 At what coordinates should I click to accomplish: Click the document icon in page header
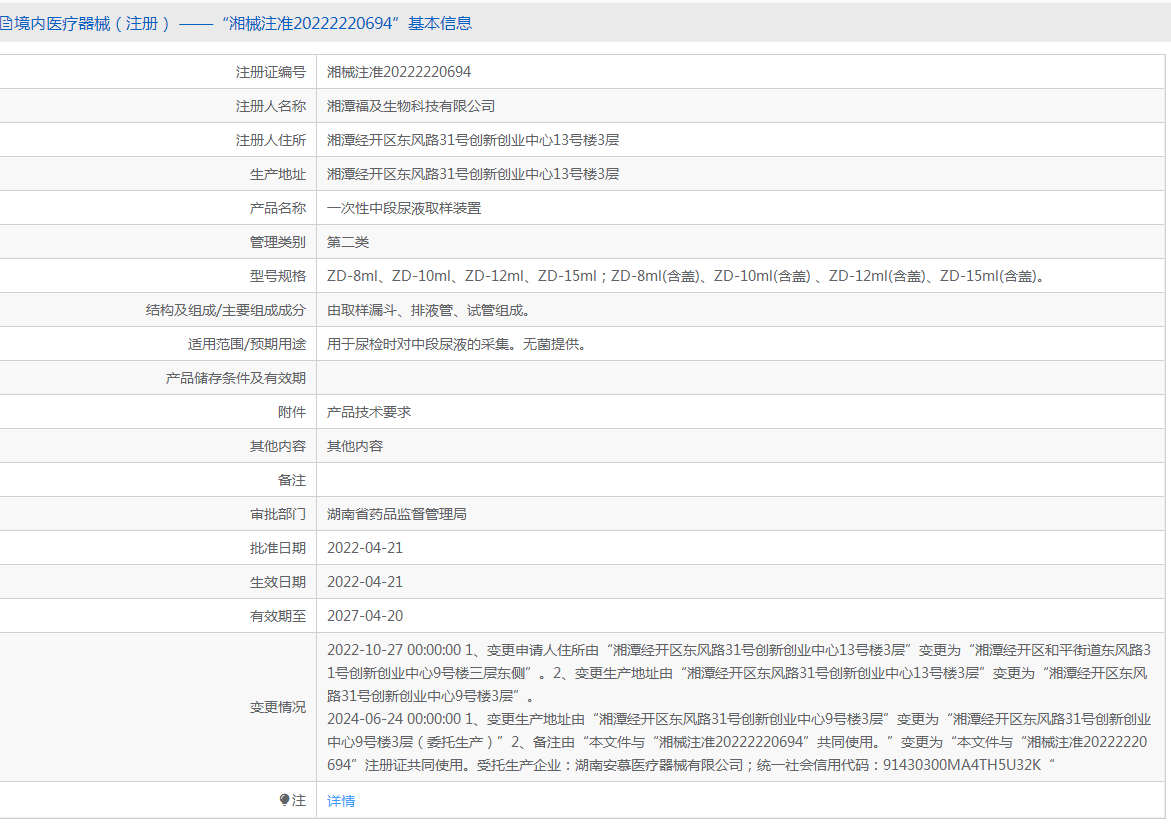point(6,23)
